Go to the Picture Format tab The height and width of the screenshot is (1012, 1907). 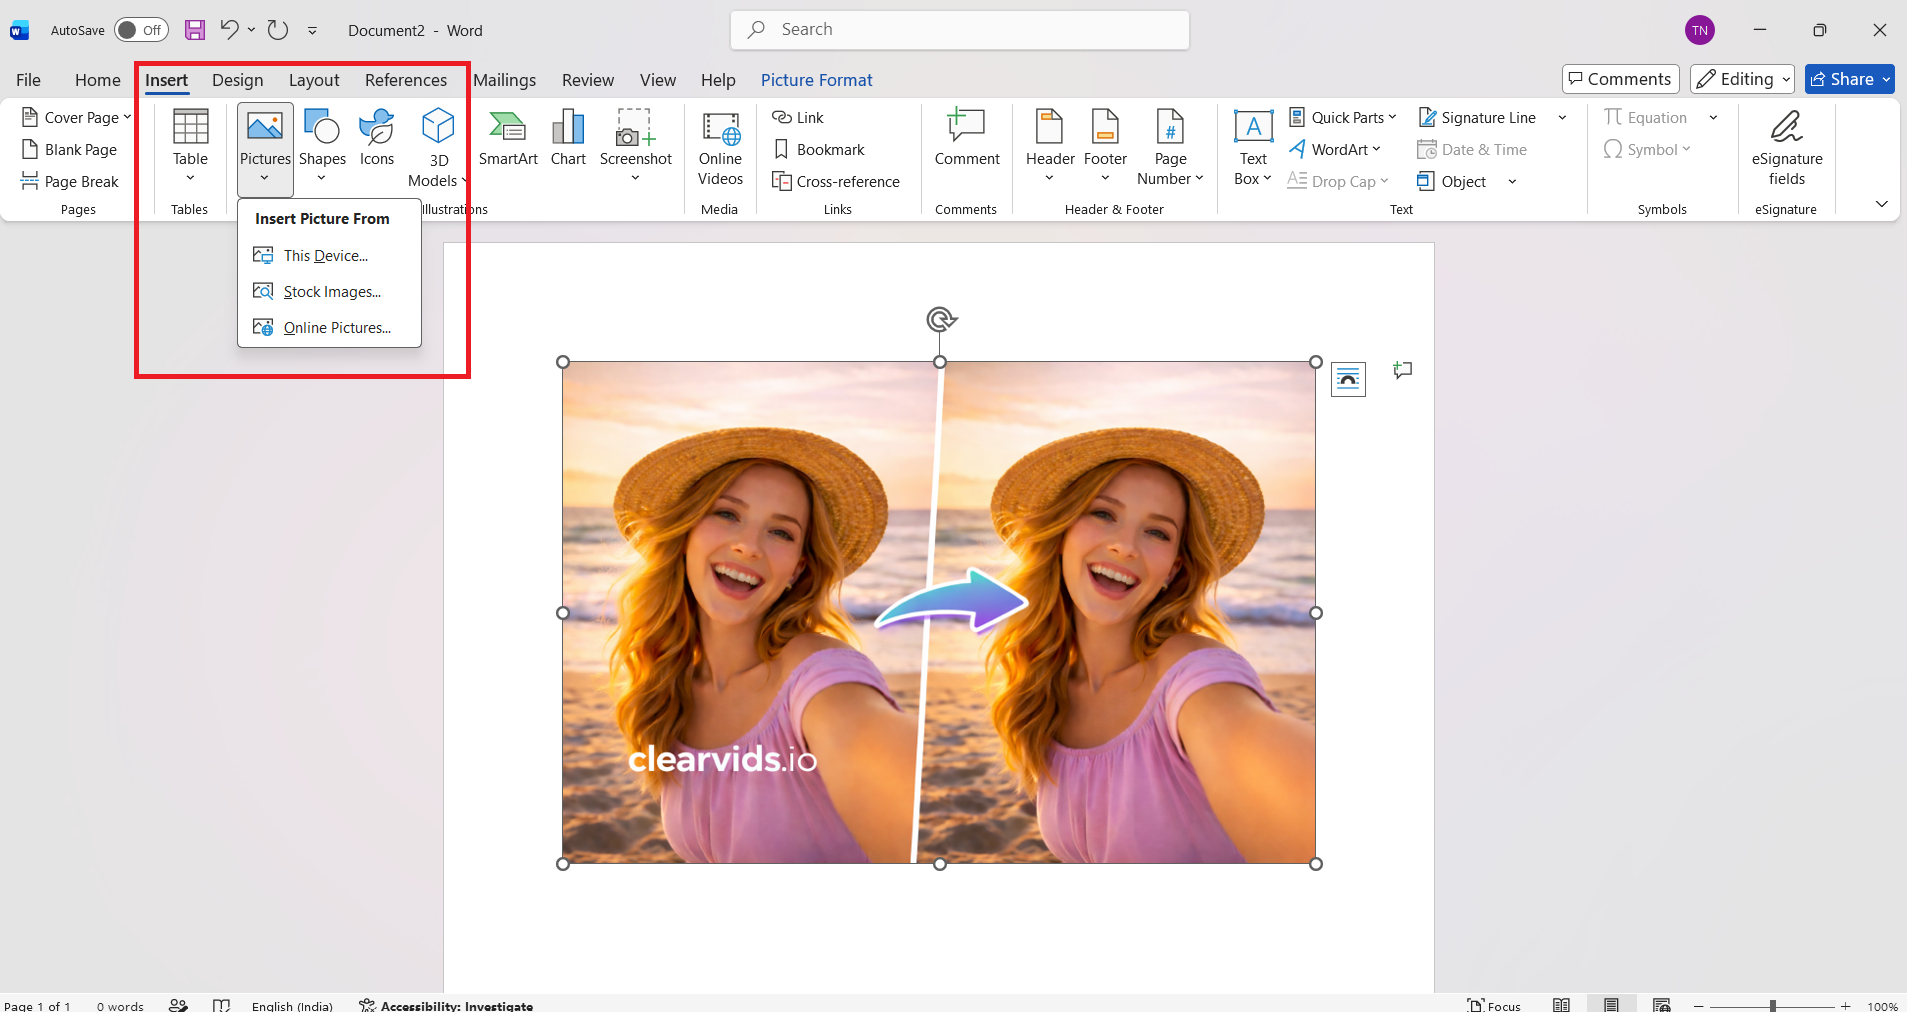click(816, 80)
